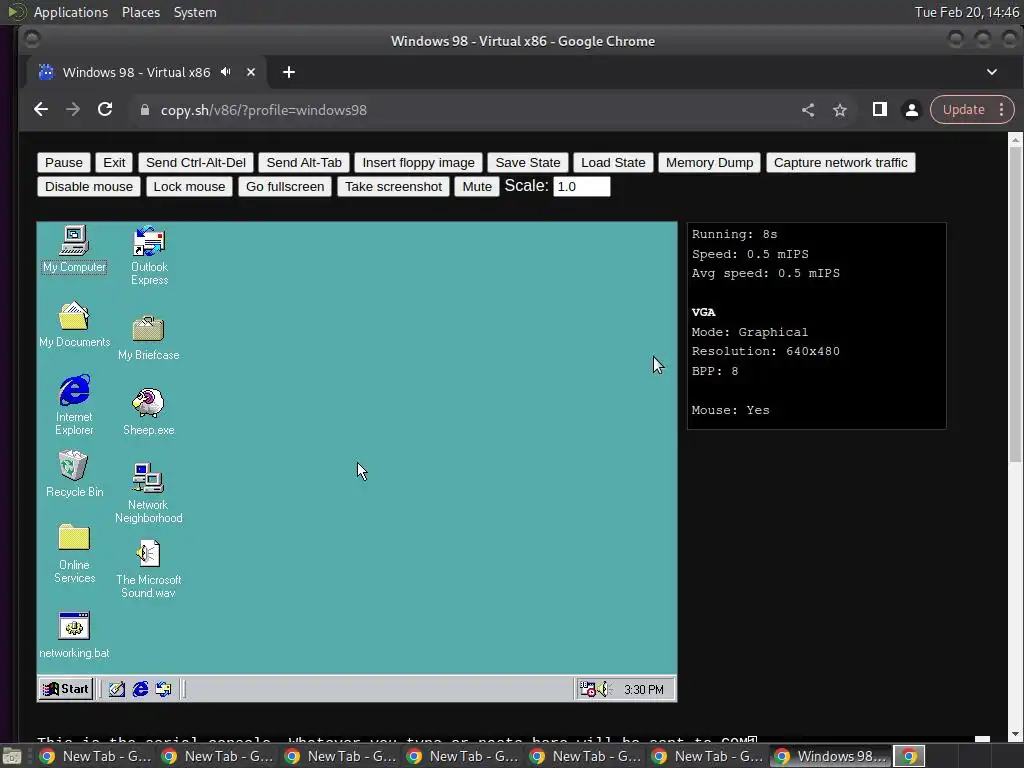1024x768 pixels.
Task: Click the address bar URL
Action: pyautogui.click(x=264, y=110)
